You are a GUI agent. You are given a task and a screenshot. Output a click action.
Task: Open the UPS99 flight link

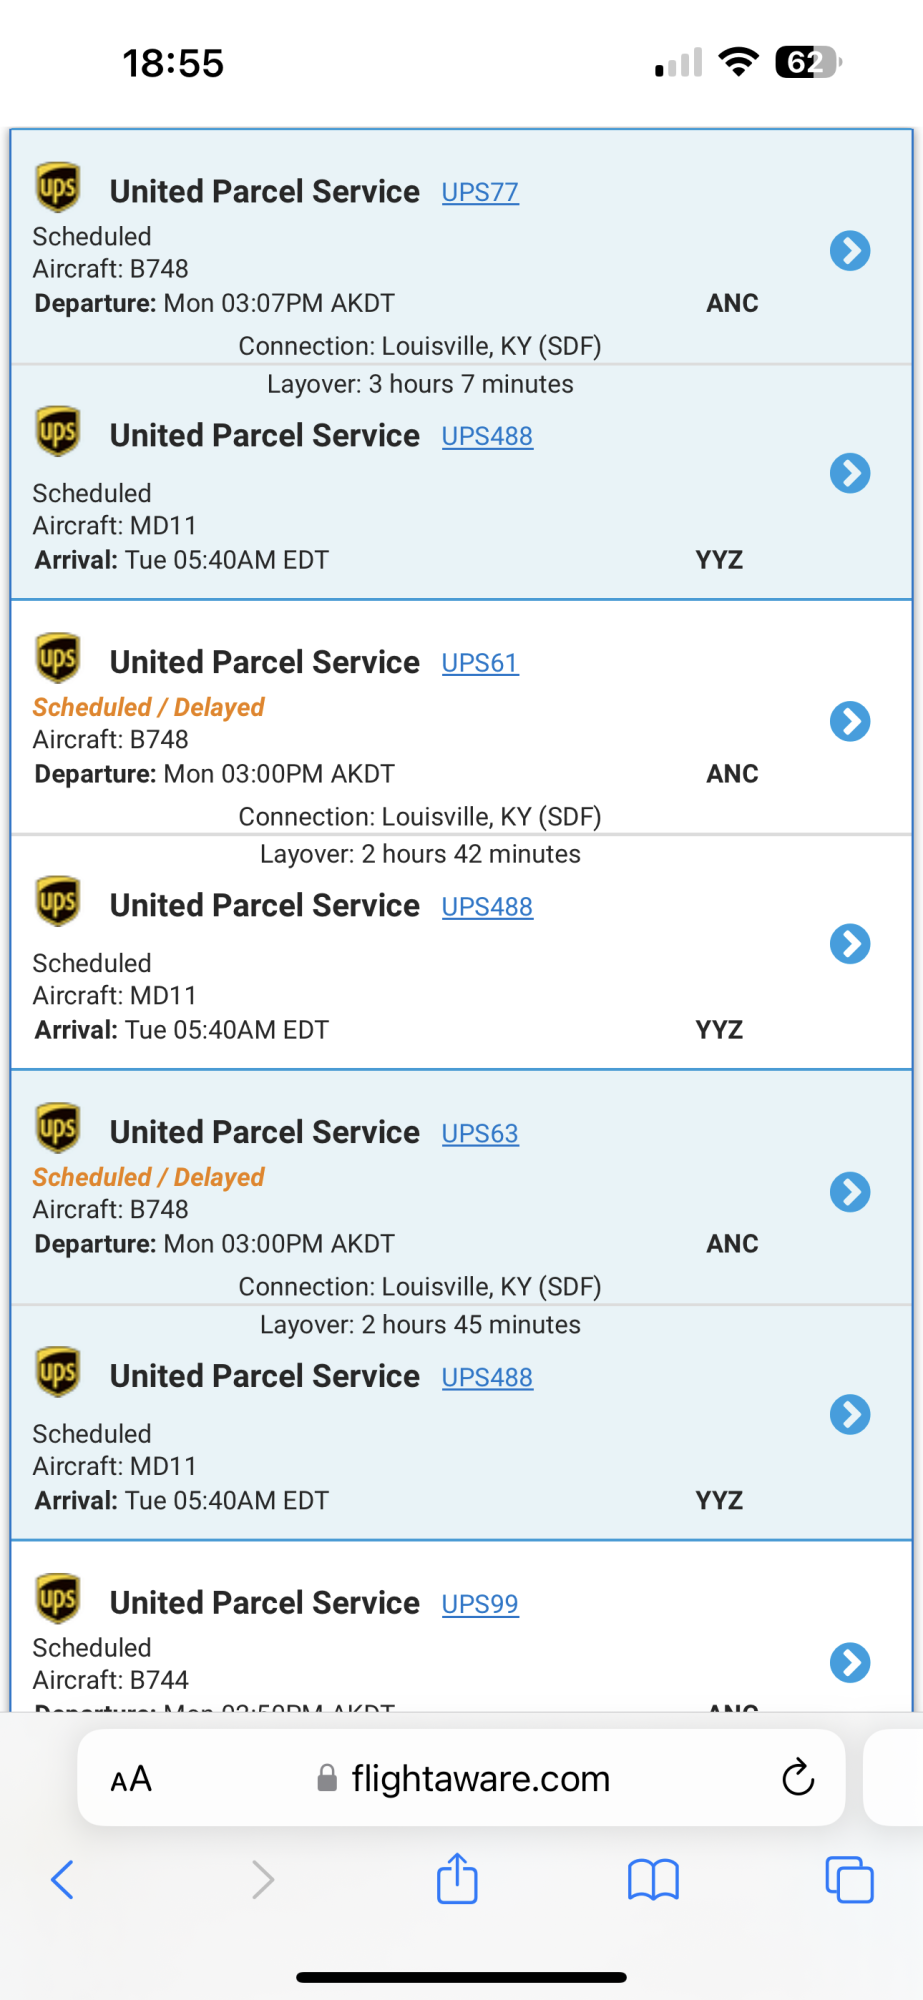(480, 1604)
